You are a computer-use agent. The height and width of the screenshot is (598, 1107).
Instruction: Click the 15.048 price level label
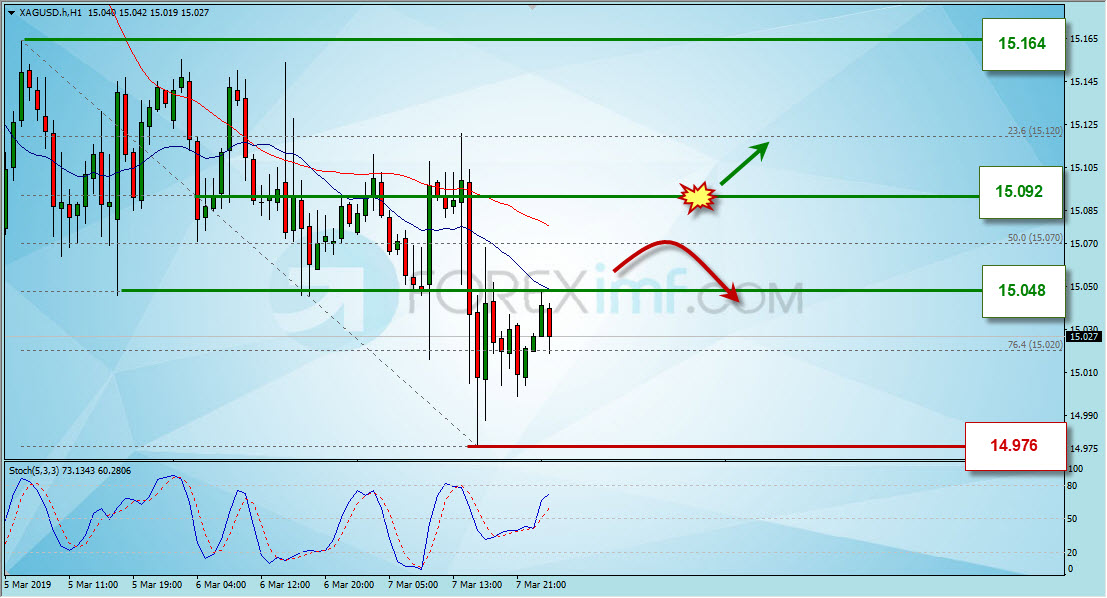tap(1023, 290)
